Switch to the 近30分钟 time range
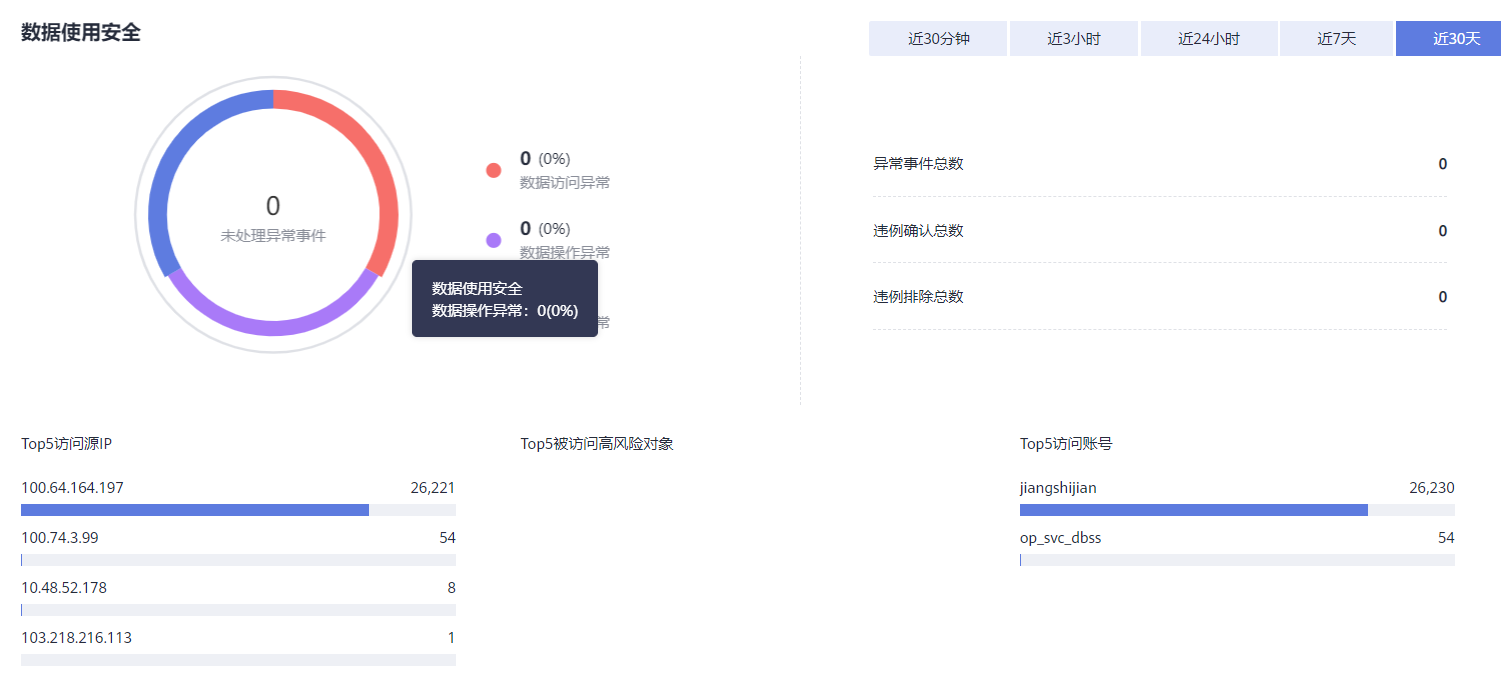This screenshot has height=696, width=1501. pos(937,38)
